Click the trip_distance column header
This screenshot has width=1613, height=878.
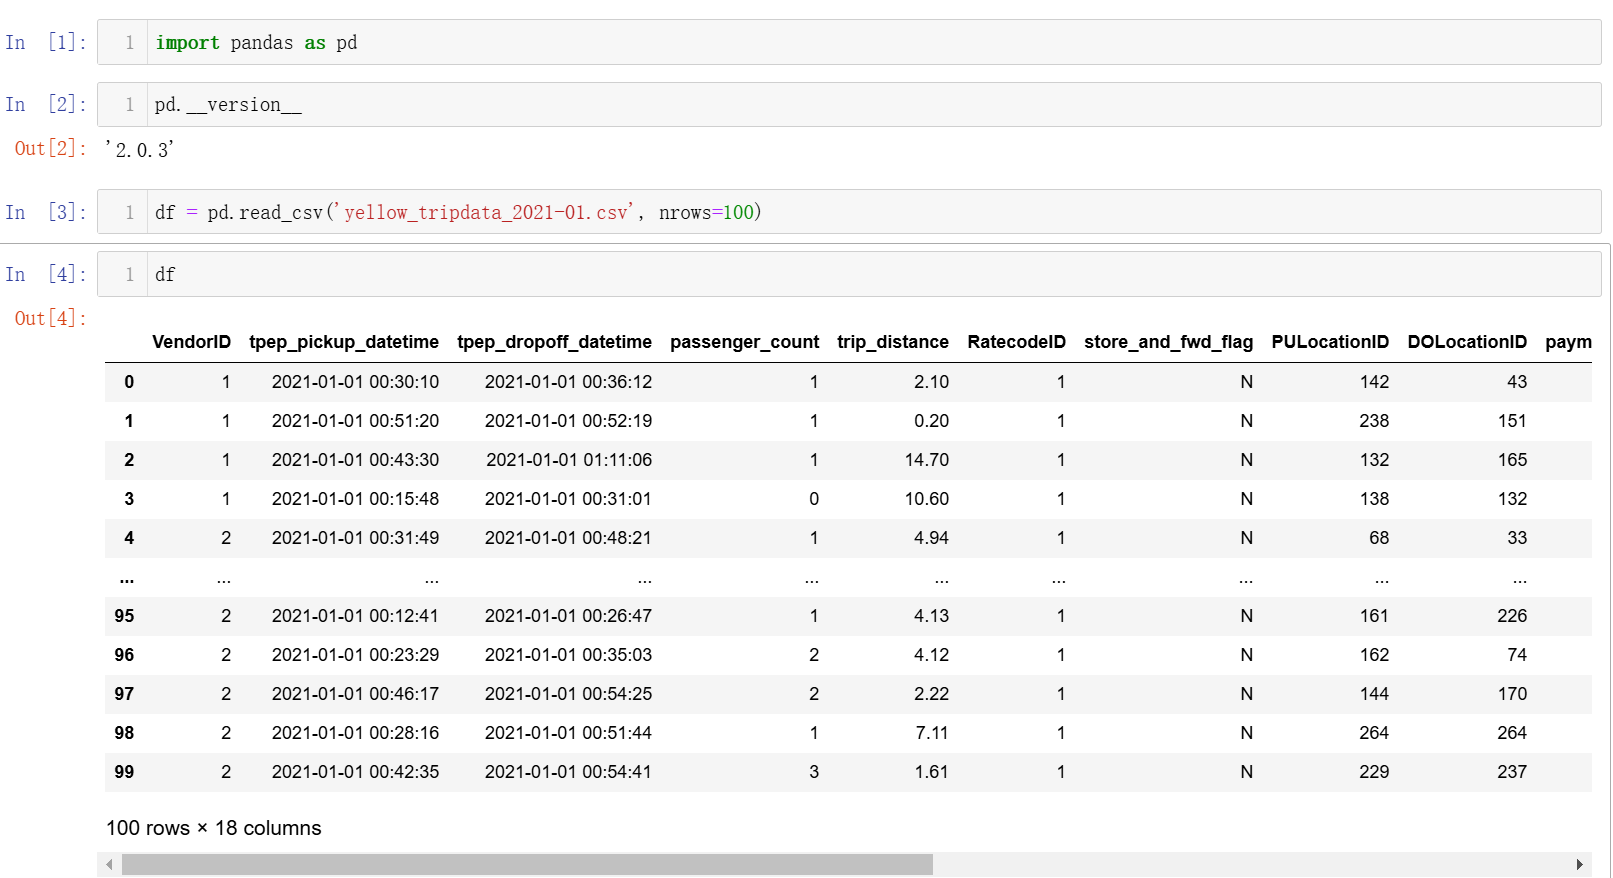coord(893,342)
